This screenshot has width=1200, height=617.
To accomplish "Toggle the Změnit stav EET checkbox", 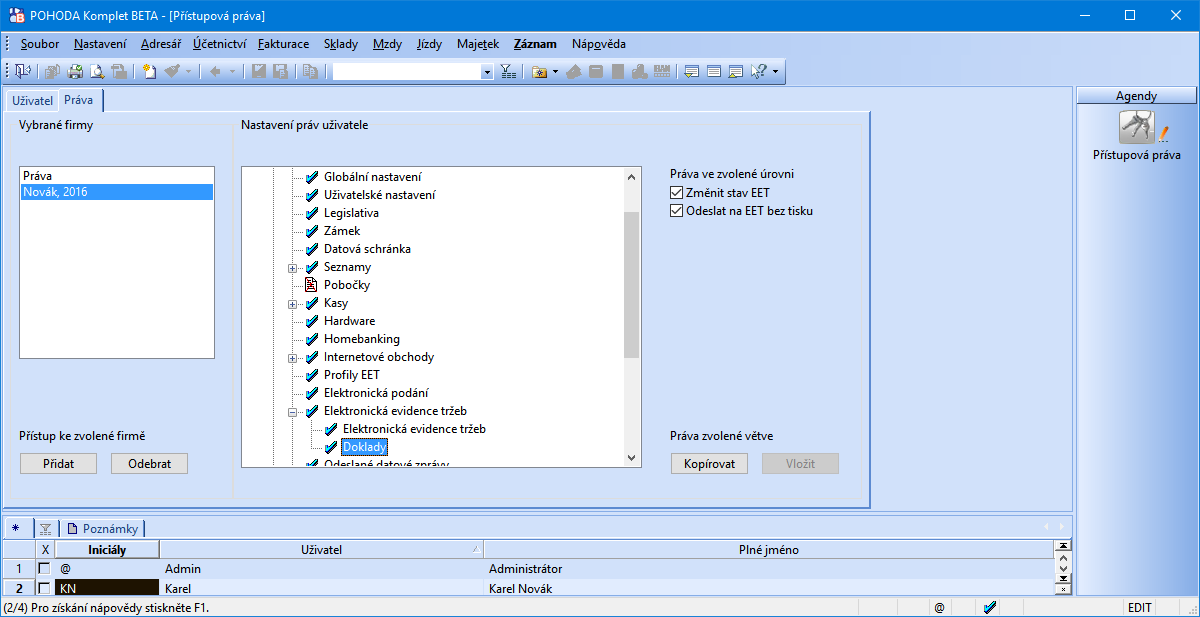I will 676,193.
